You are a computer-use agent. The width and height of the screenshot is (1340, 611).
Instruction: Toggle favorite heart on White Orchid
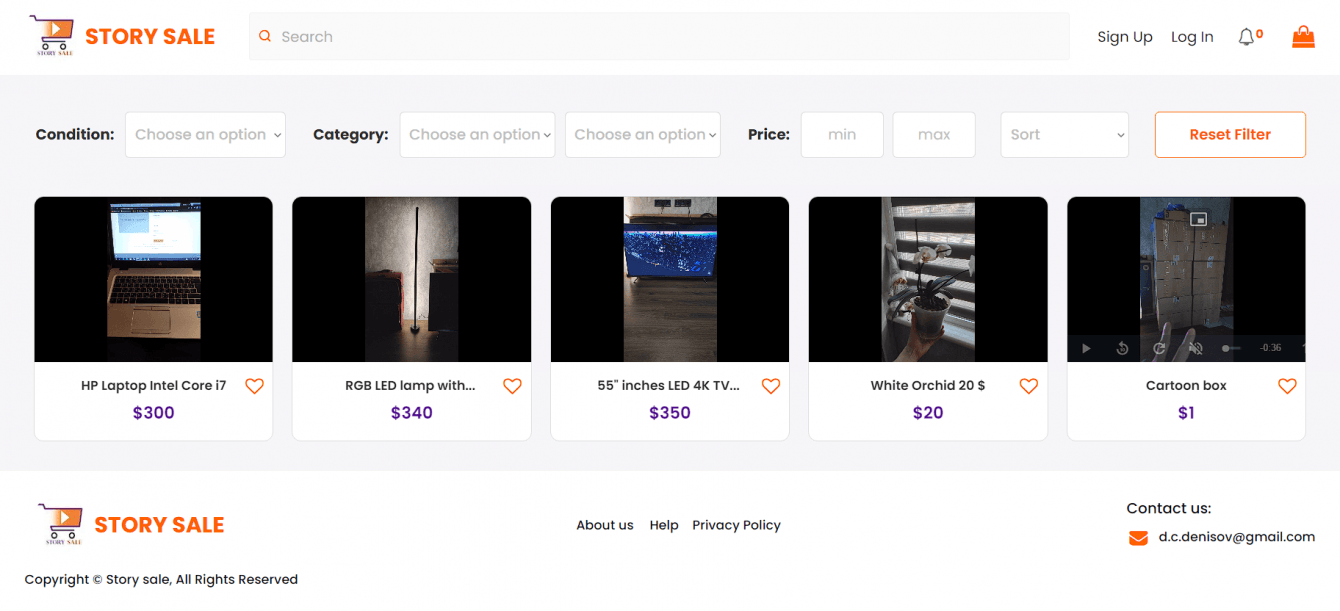coord(1029,386)
